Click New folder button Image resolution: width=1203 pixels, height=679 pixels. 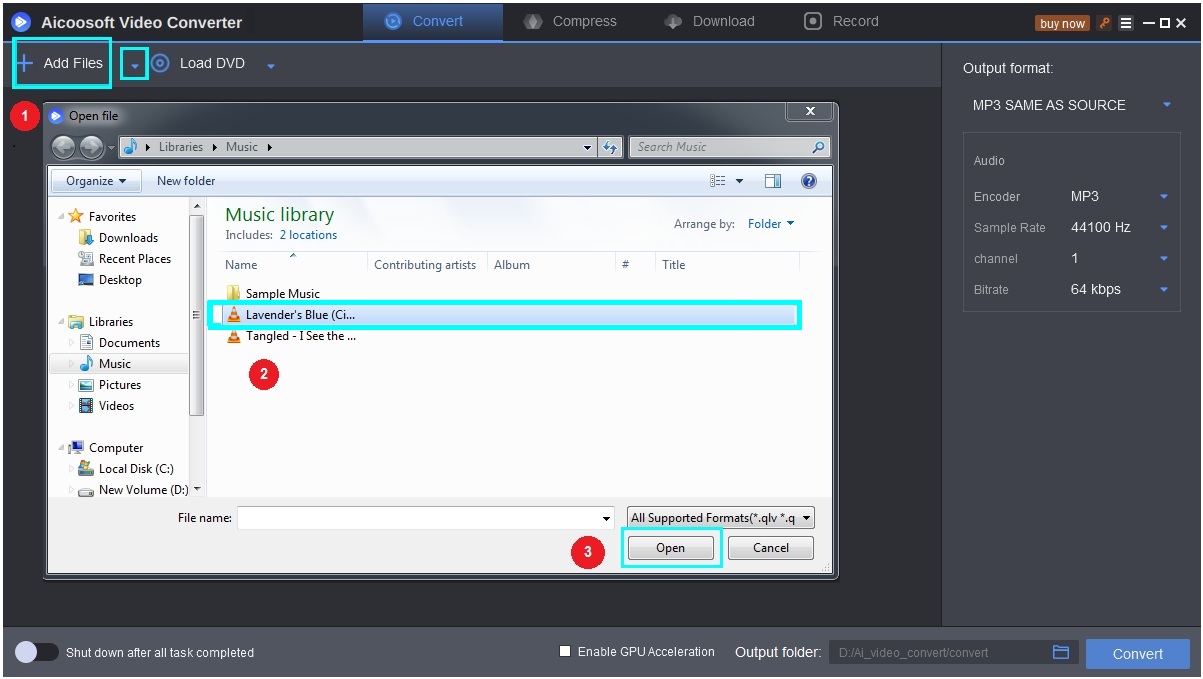click(186, 181)
